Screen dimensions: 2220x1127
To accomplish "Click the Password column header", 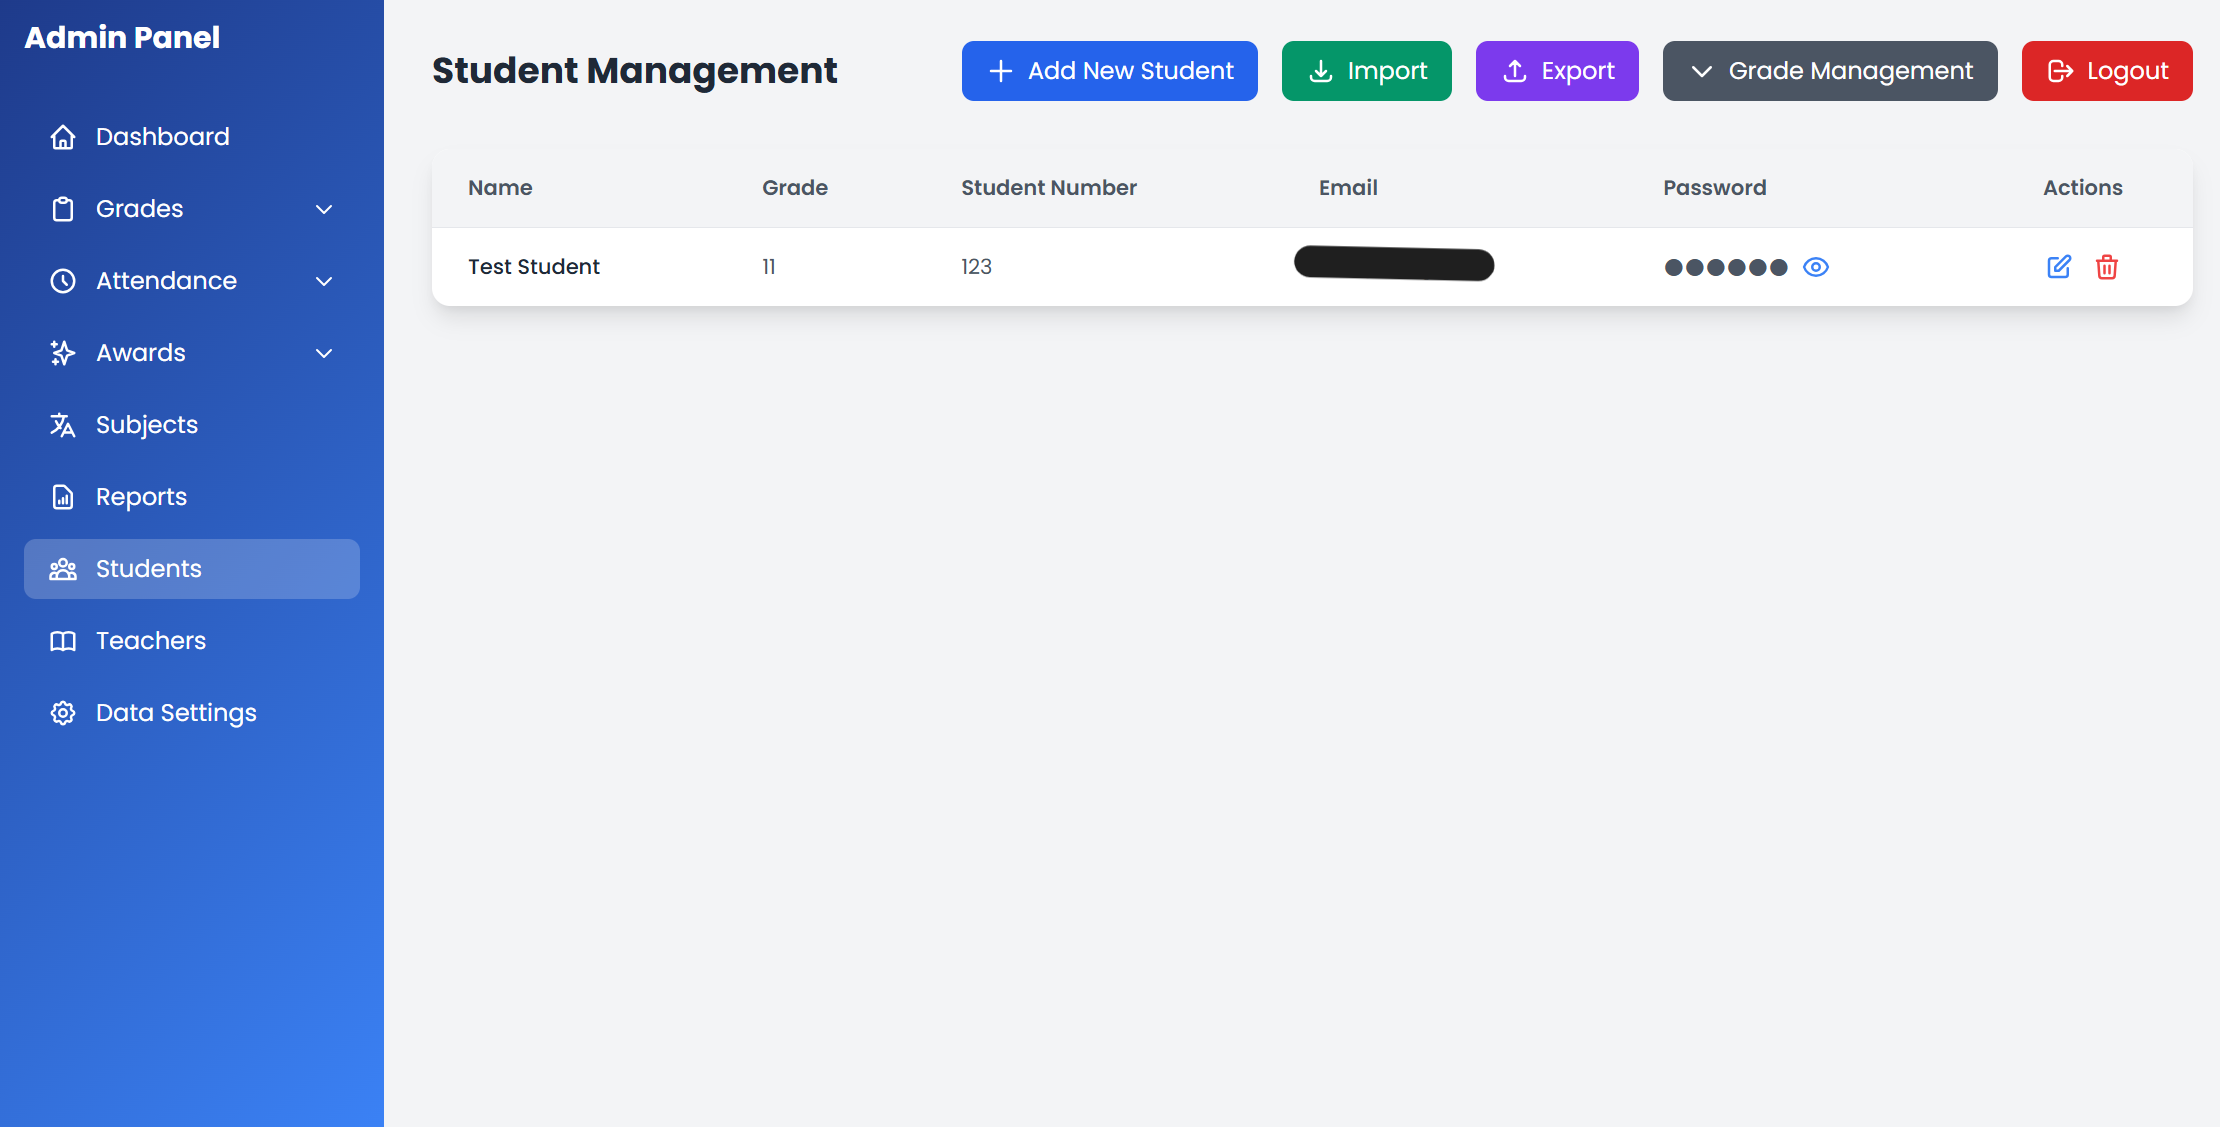I will point(1715,188).
